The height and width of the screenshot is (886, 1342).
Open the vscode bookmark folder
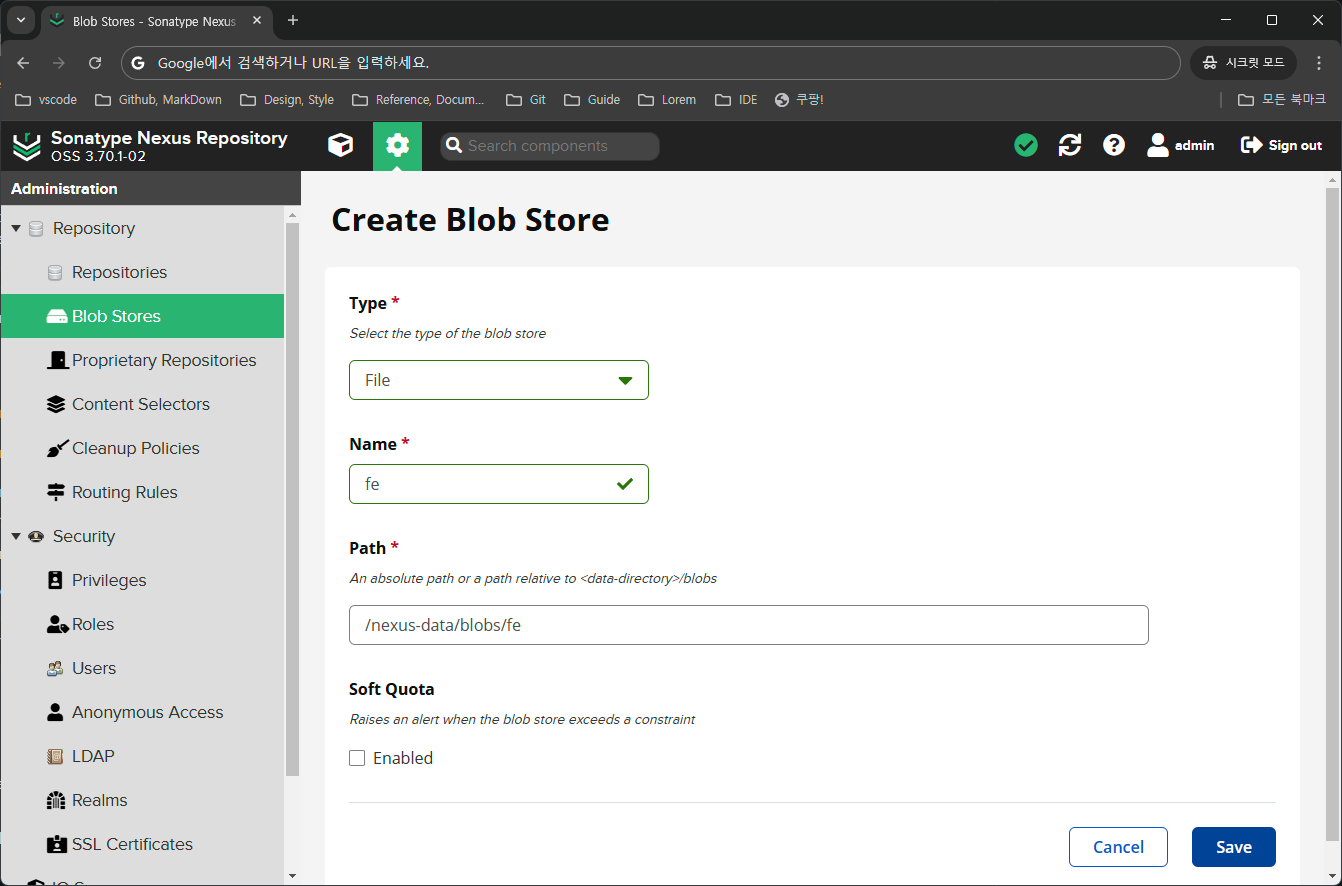pos(46,99)
